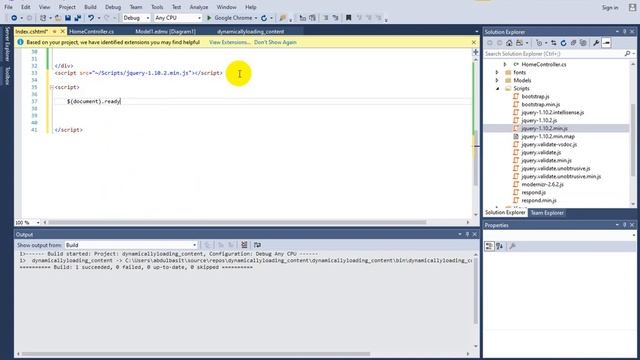Click the Collapse All icon in Solution Explorer

pyautogui.click(x=573, y=43)
